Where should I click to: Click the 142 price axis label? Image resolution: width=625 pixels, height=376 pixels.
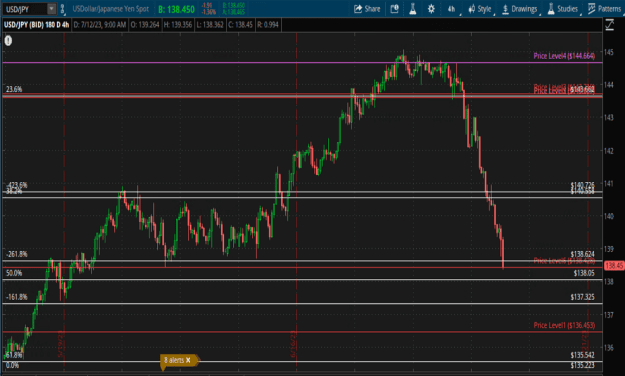(x=608, y=151)
